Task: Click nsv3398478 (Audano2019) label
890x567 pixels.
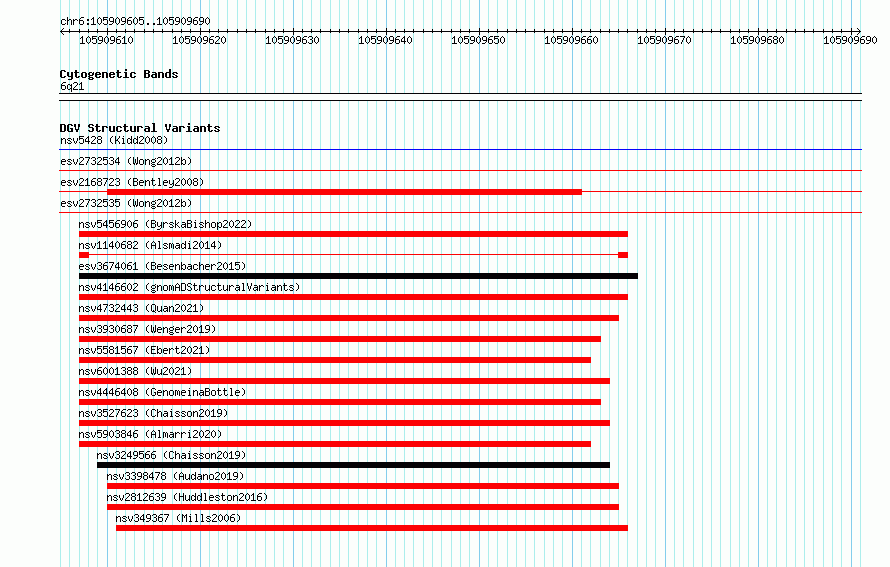Action: (175, 476)
